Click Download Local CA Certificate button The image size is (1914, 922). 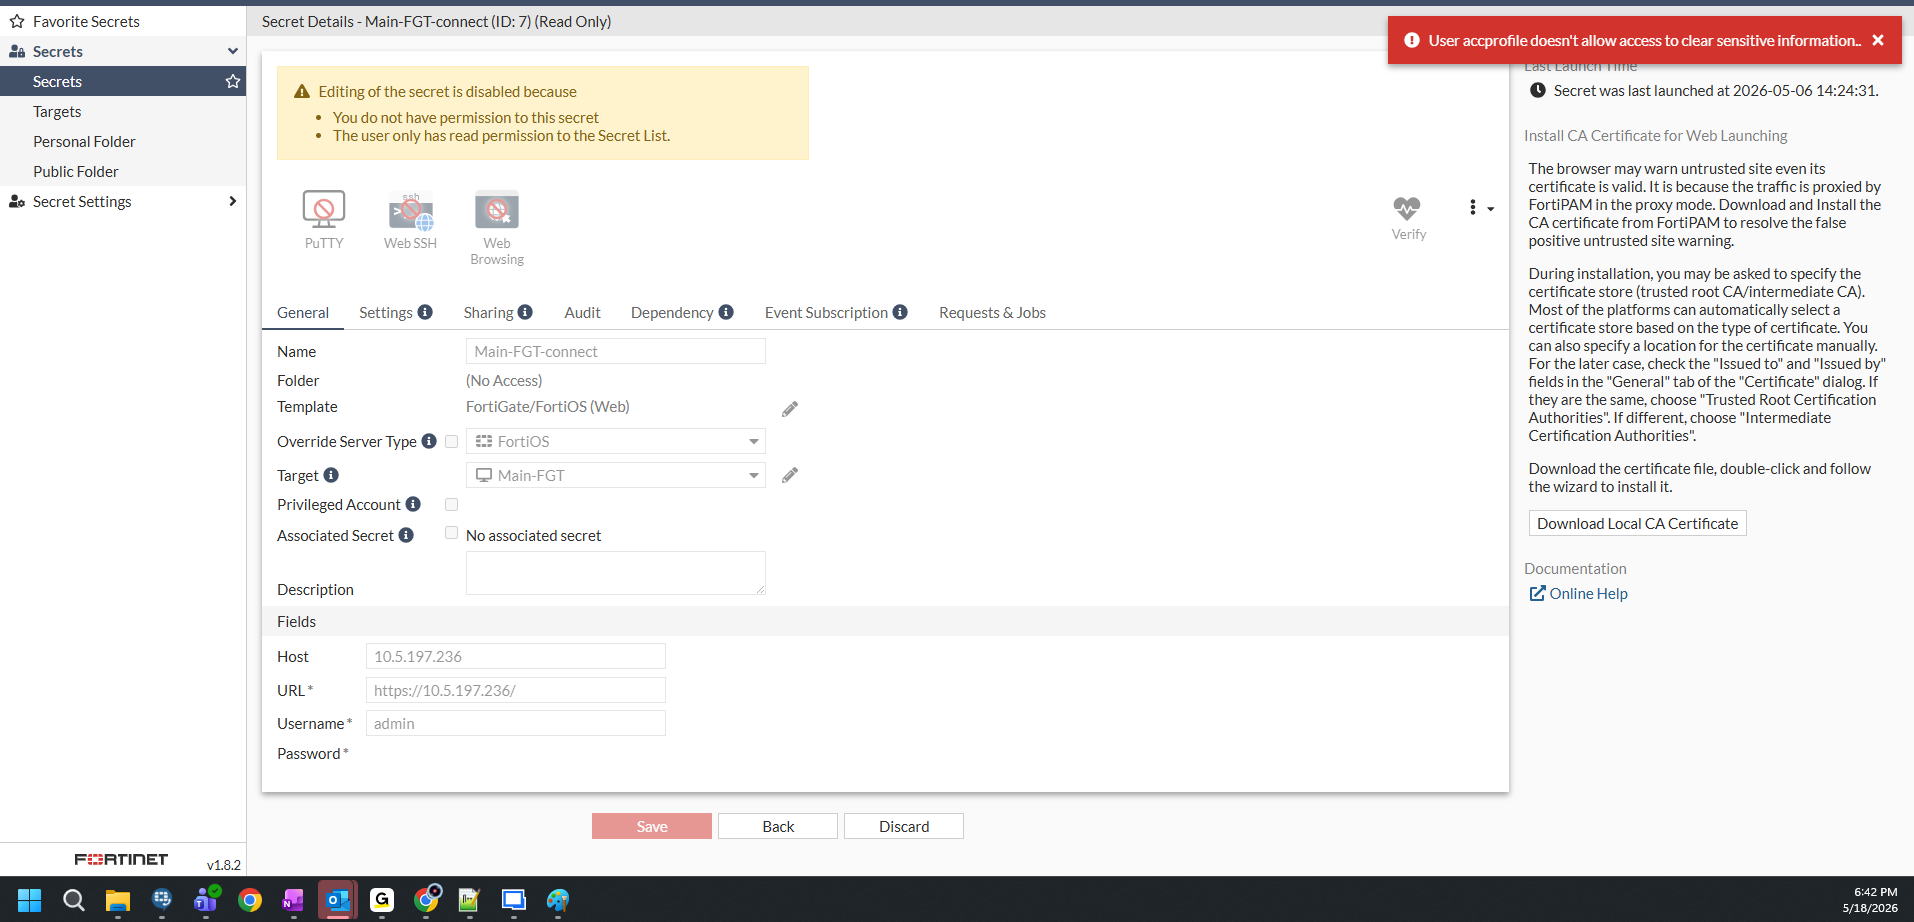(1637, 523)
